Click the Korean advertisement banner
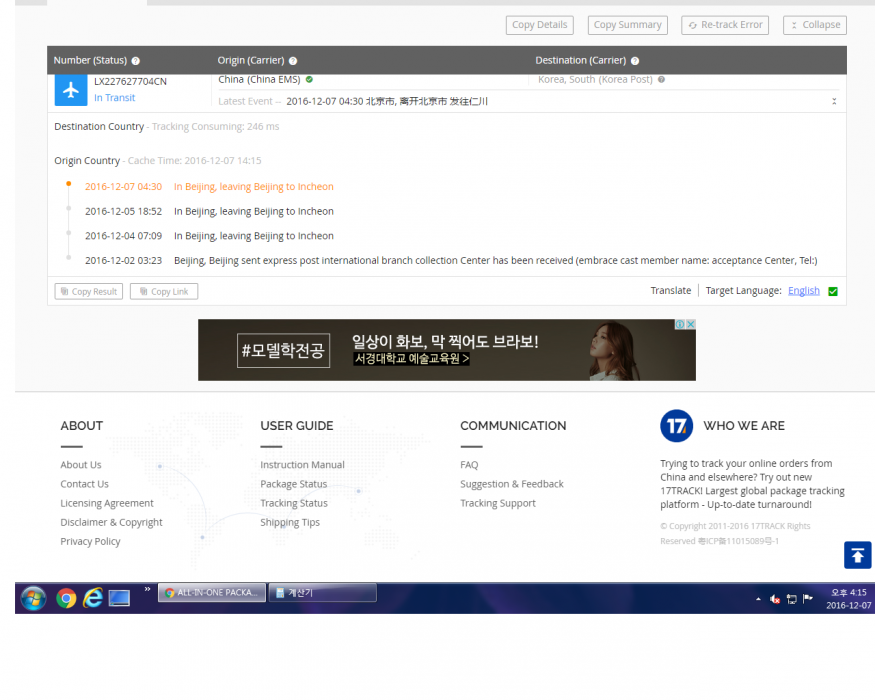 [x=446, y=350]
